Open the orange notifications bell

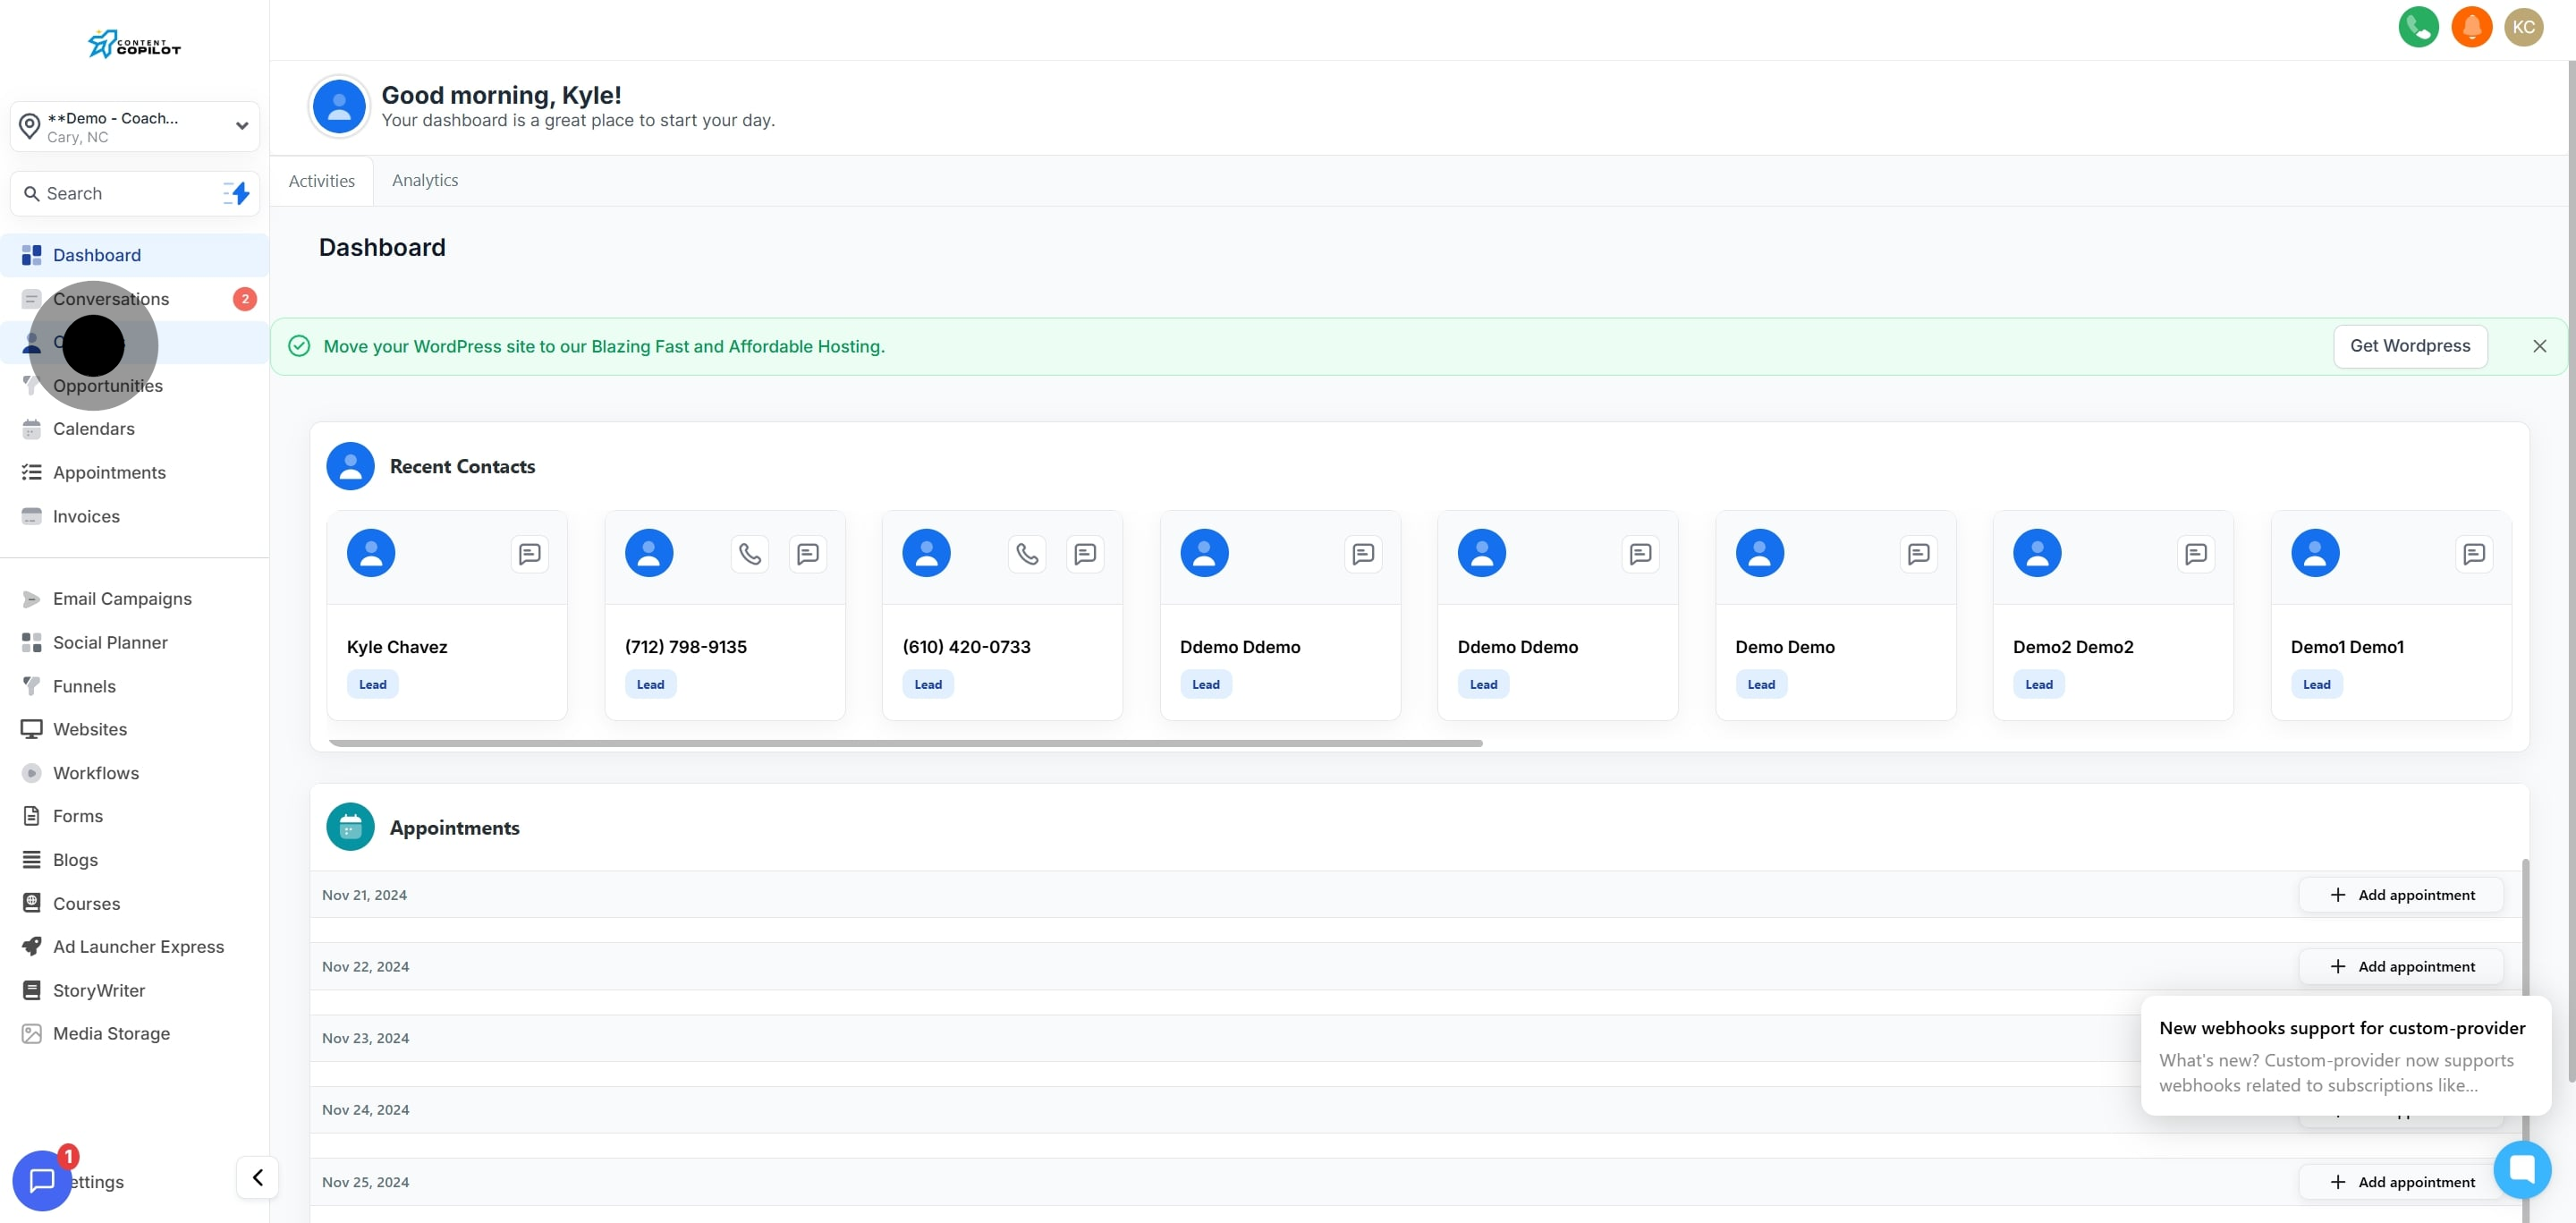[x=2471, y=27]
